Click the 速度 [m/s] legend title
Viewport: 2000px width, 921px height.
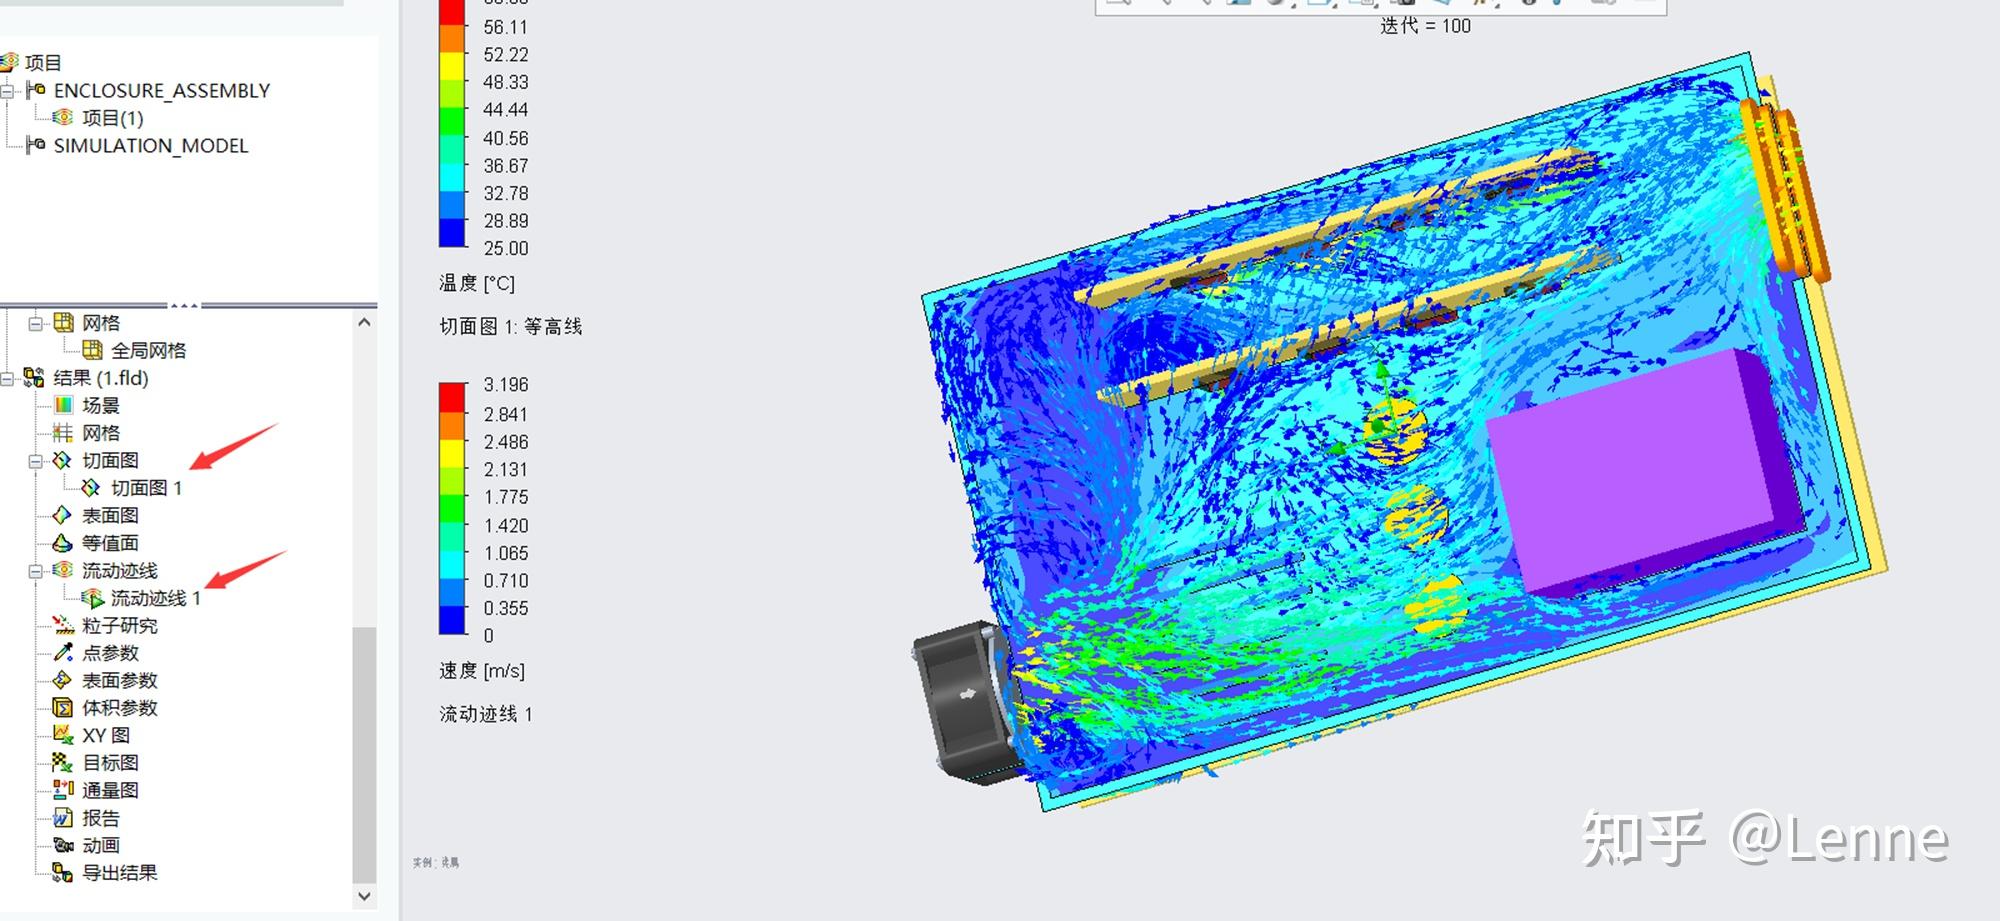tap(481, 670)
